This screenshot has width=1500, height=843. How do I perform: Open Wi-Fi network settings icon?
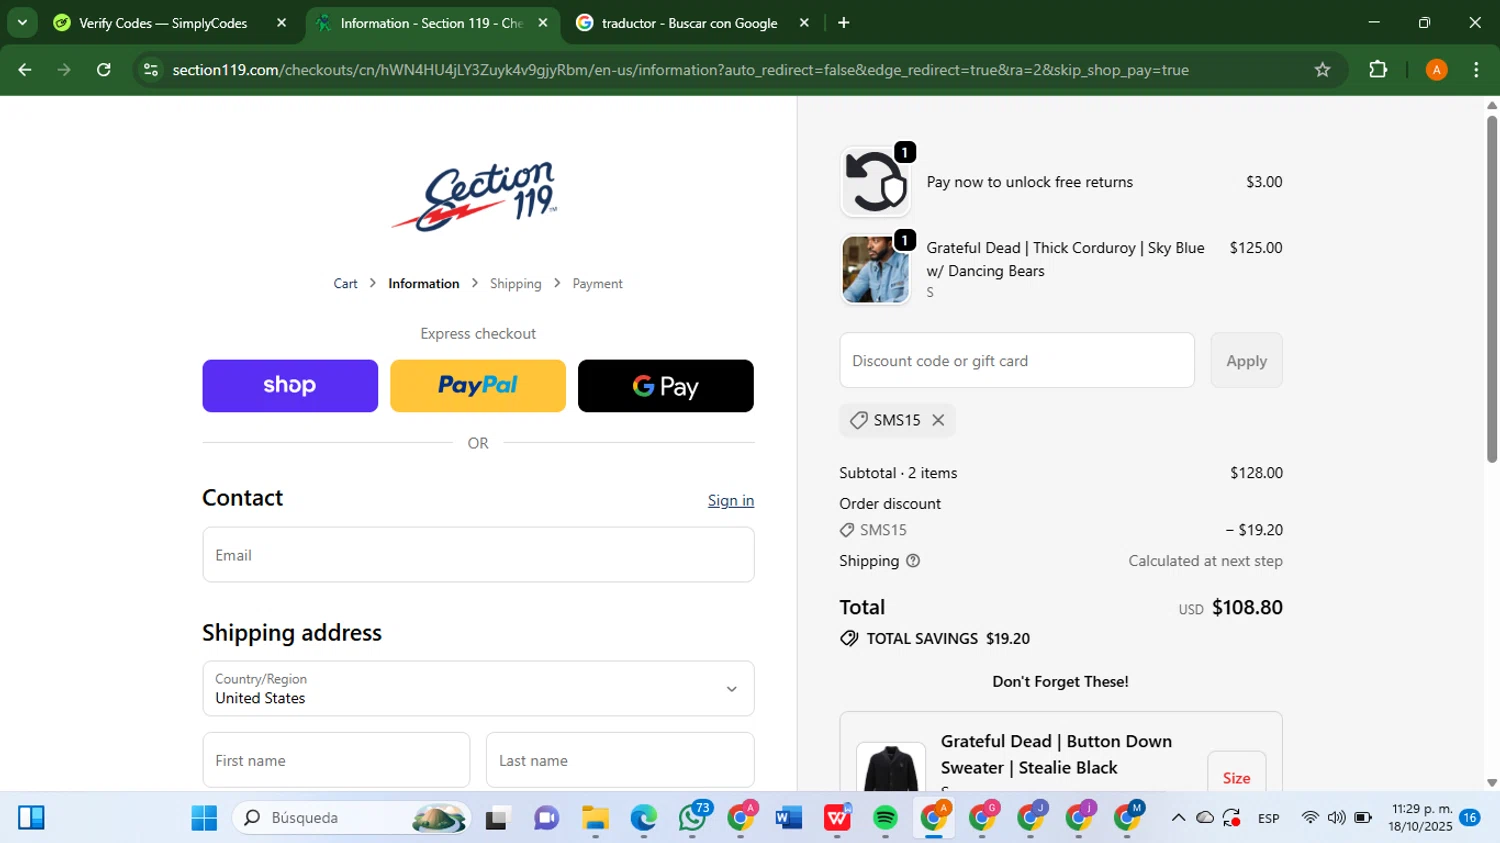(1310, 818)
